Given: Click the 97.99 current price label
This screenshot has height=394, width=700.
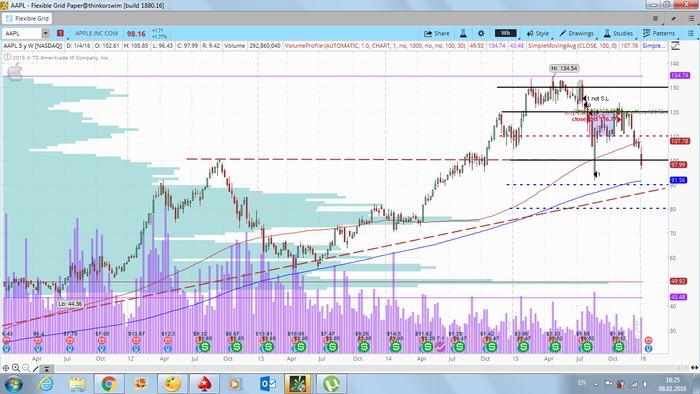Looking at the screenshot, I should coord(678,165).
